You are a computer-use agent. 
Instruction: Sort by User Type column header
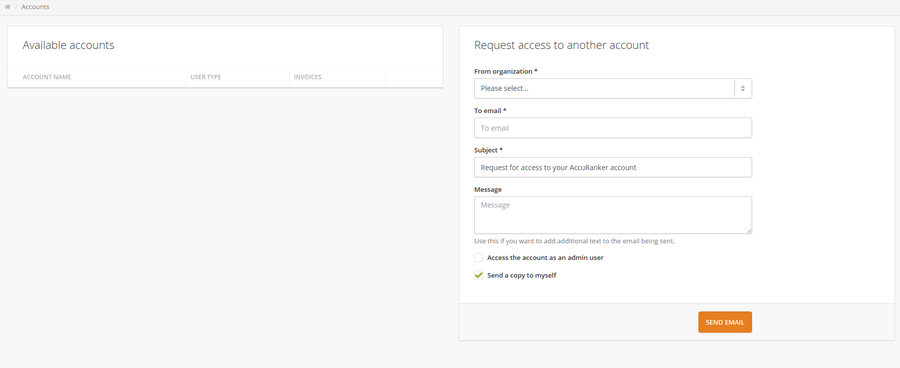205,77
